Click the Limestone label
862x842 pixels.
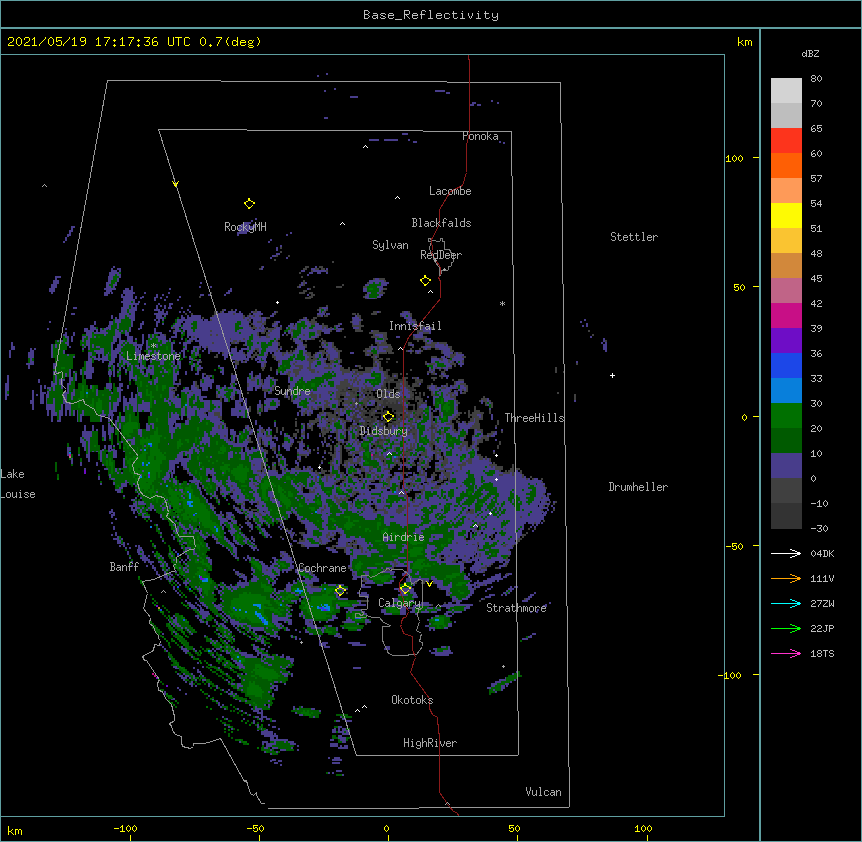pos(153,356)
